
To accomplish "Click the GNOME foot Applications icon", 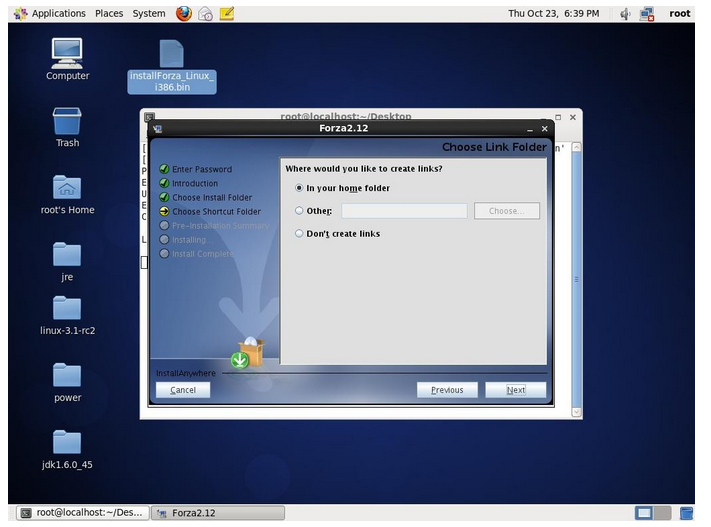I will point(20,14).
